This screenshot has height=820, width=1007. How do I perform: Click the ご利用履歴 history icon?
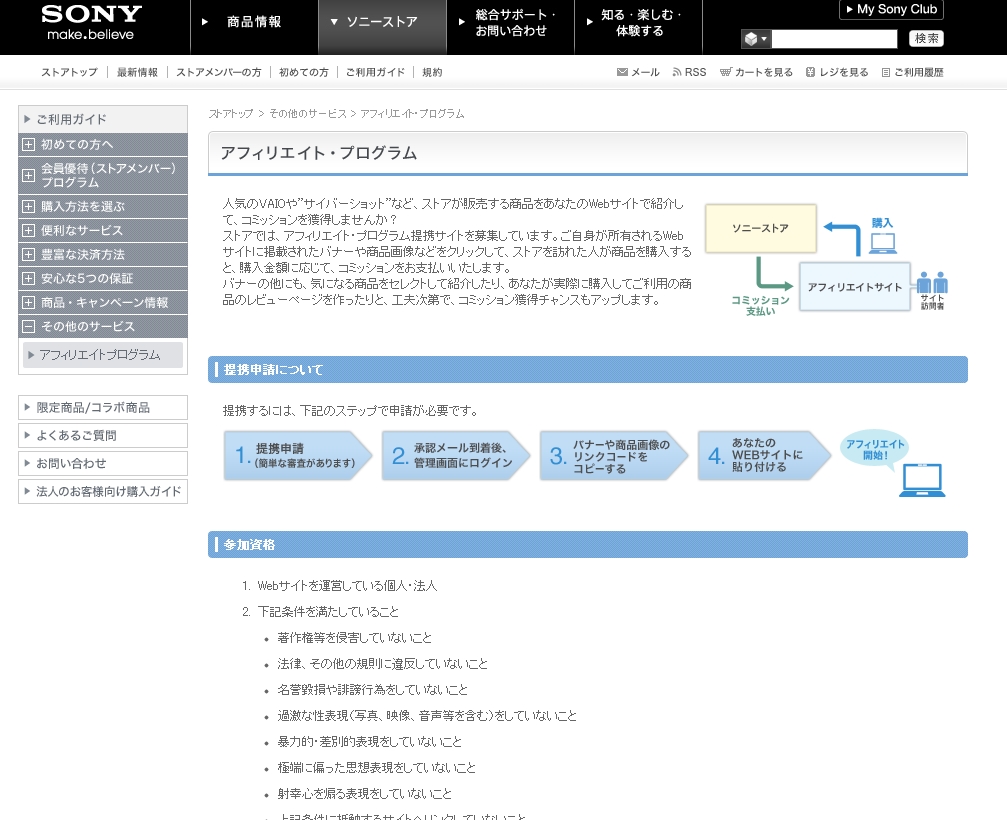886,73
